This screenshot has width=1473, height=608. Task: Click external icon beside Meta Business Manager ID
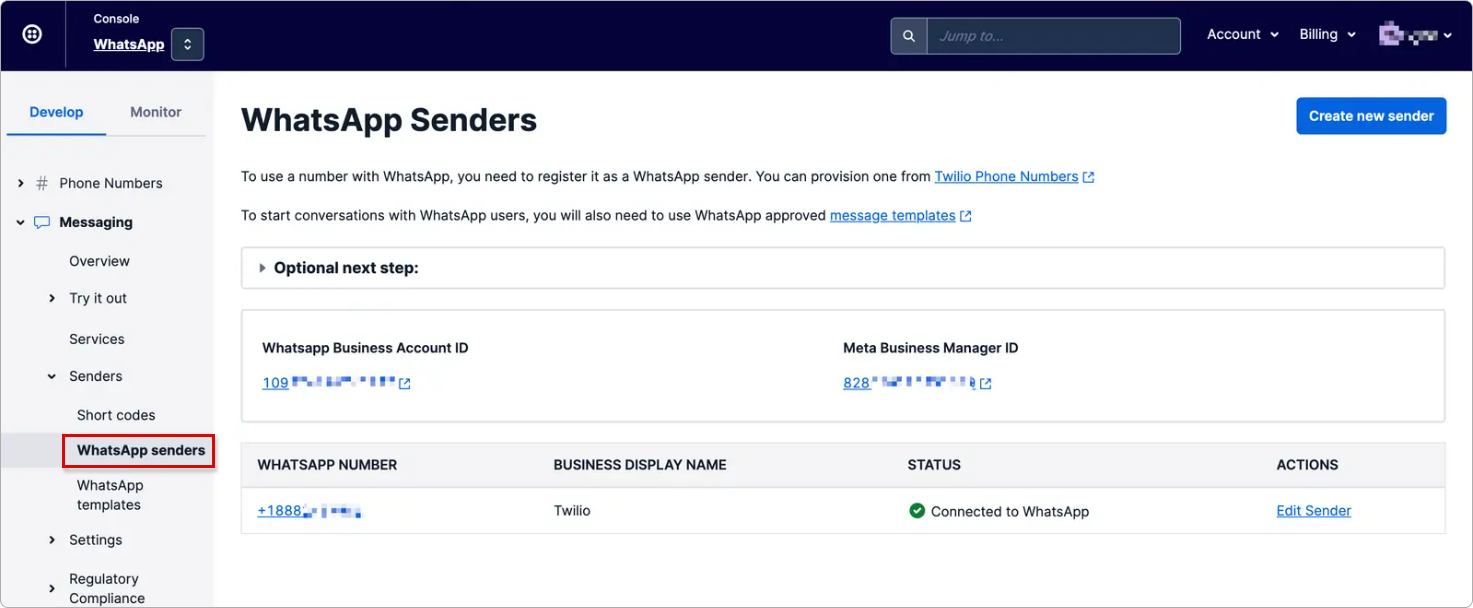[986, 384]
